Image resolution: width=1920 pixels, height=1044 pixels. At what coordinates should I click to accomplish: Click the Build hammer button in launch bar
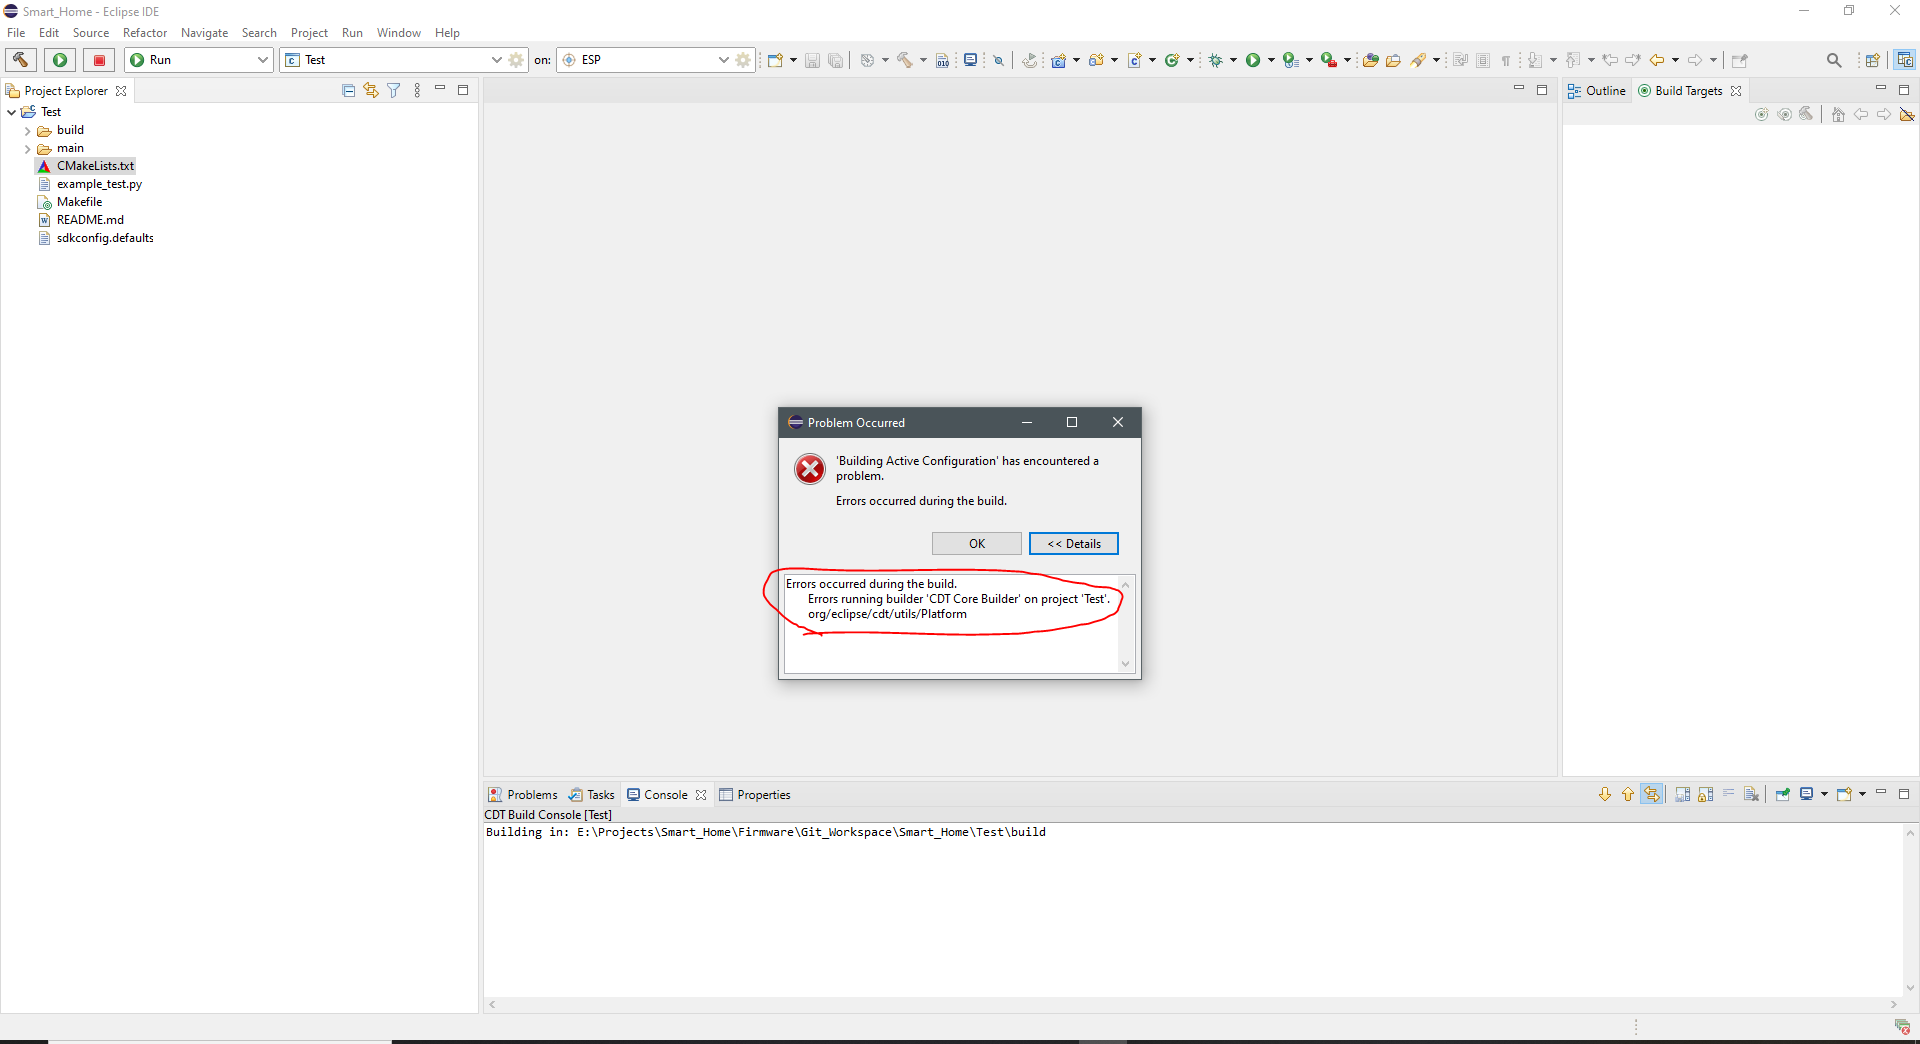click(21, 60)
